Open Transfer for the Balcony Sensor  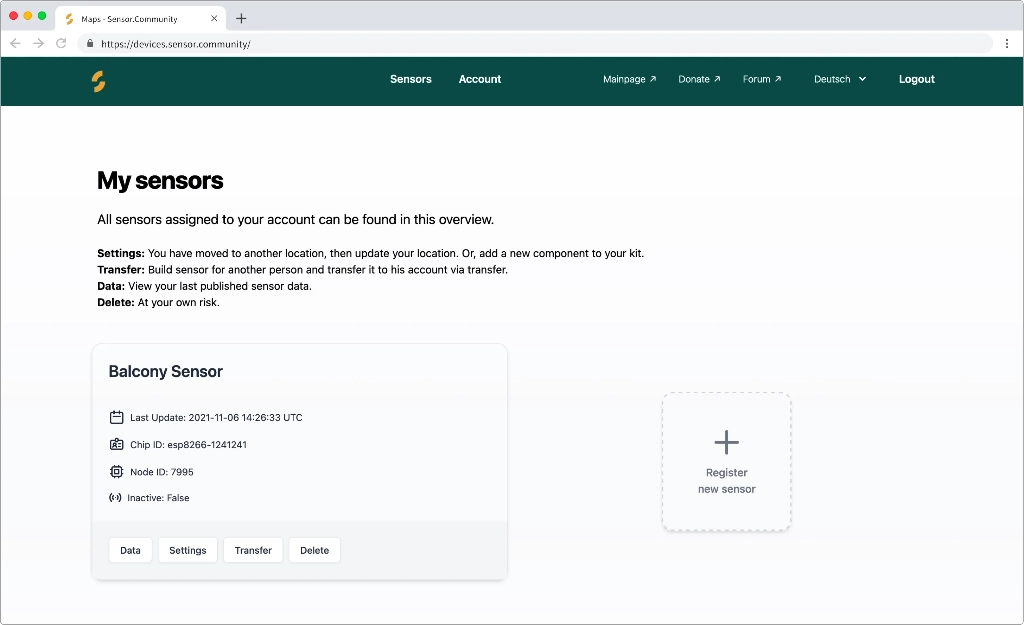click(252, 550)
